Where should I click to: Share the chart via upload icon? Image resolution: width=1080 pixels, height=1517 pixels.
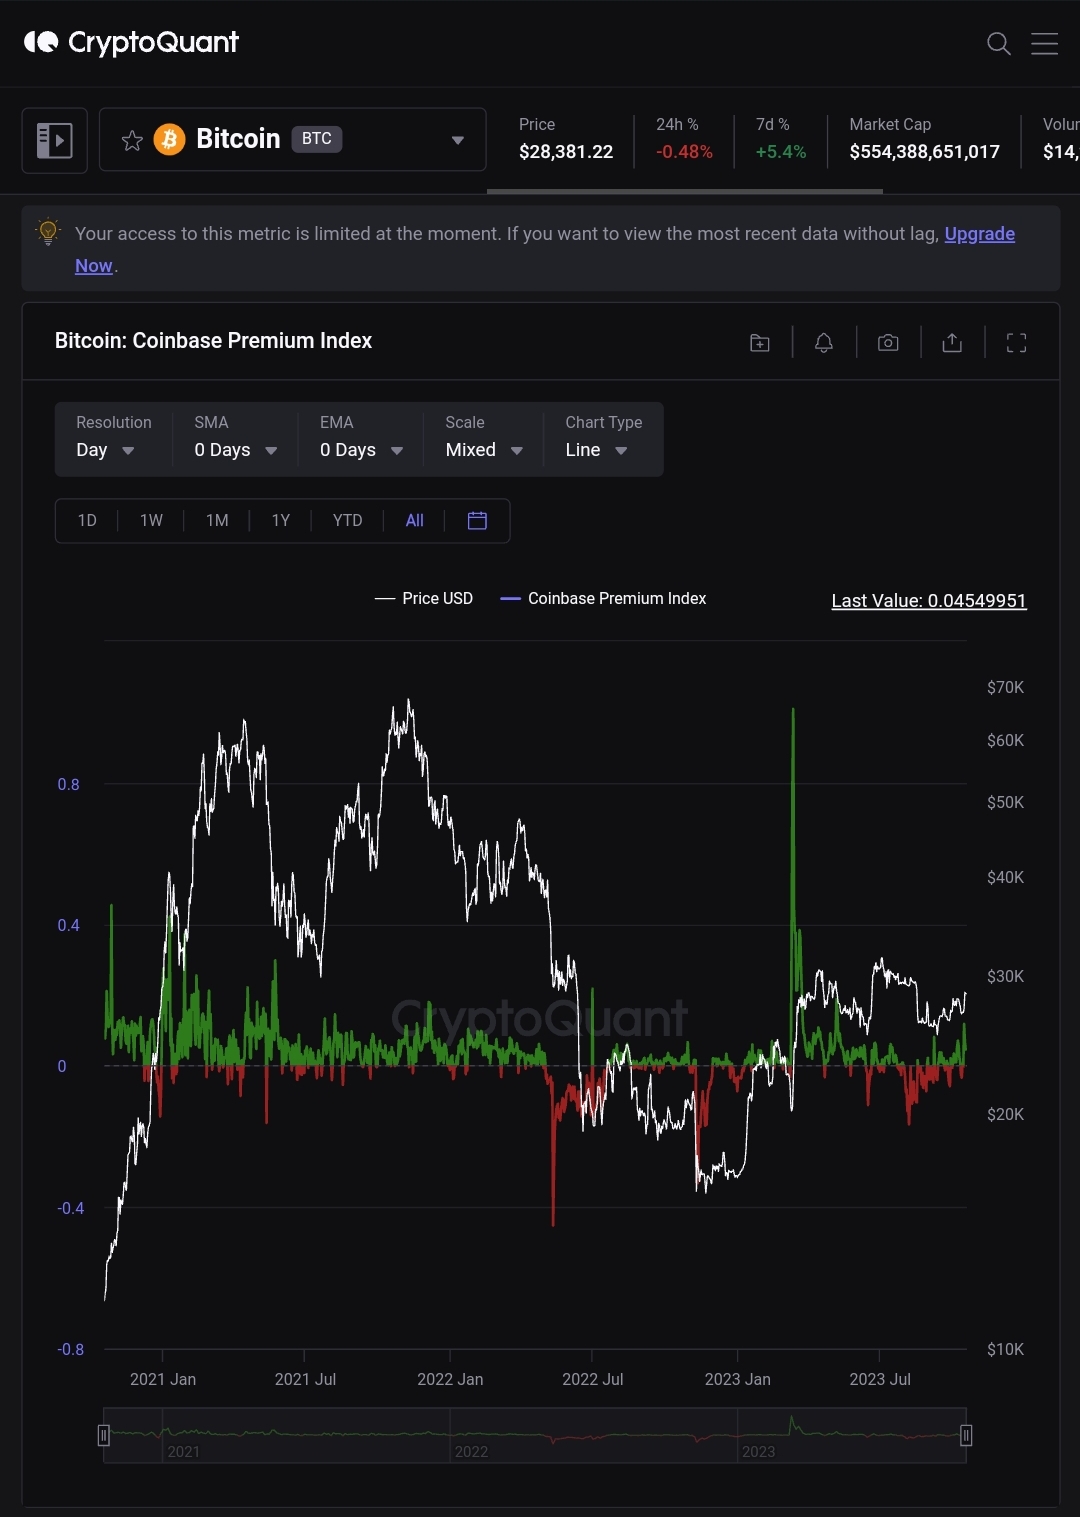click(x=952, y=343)
